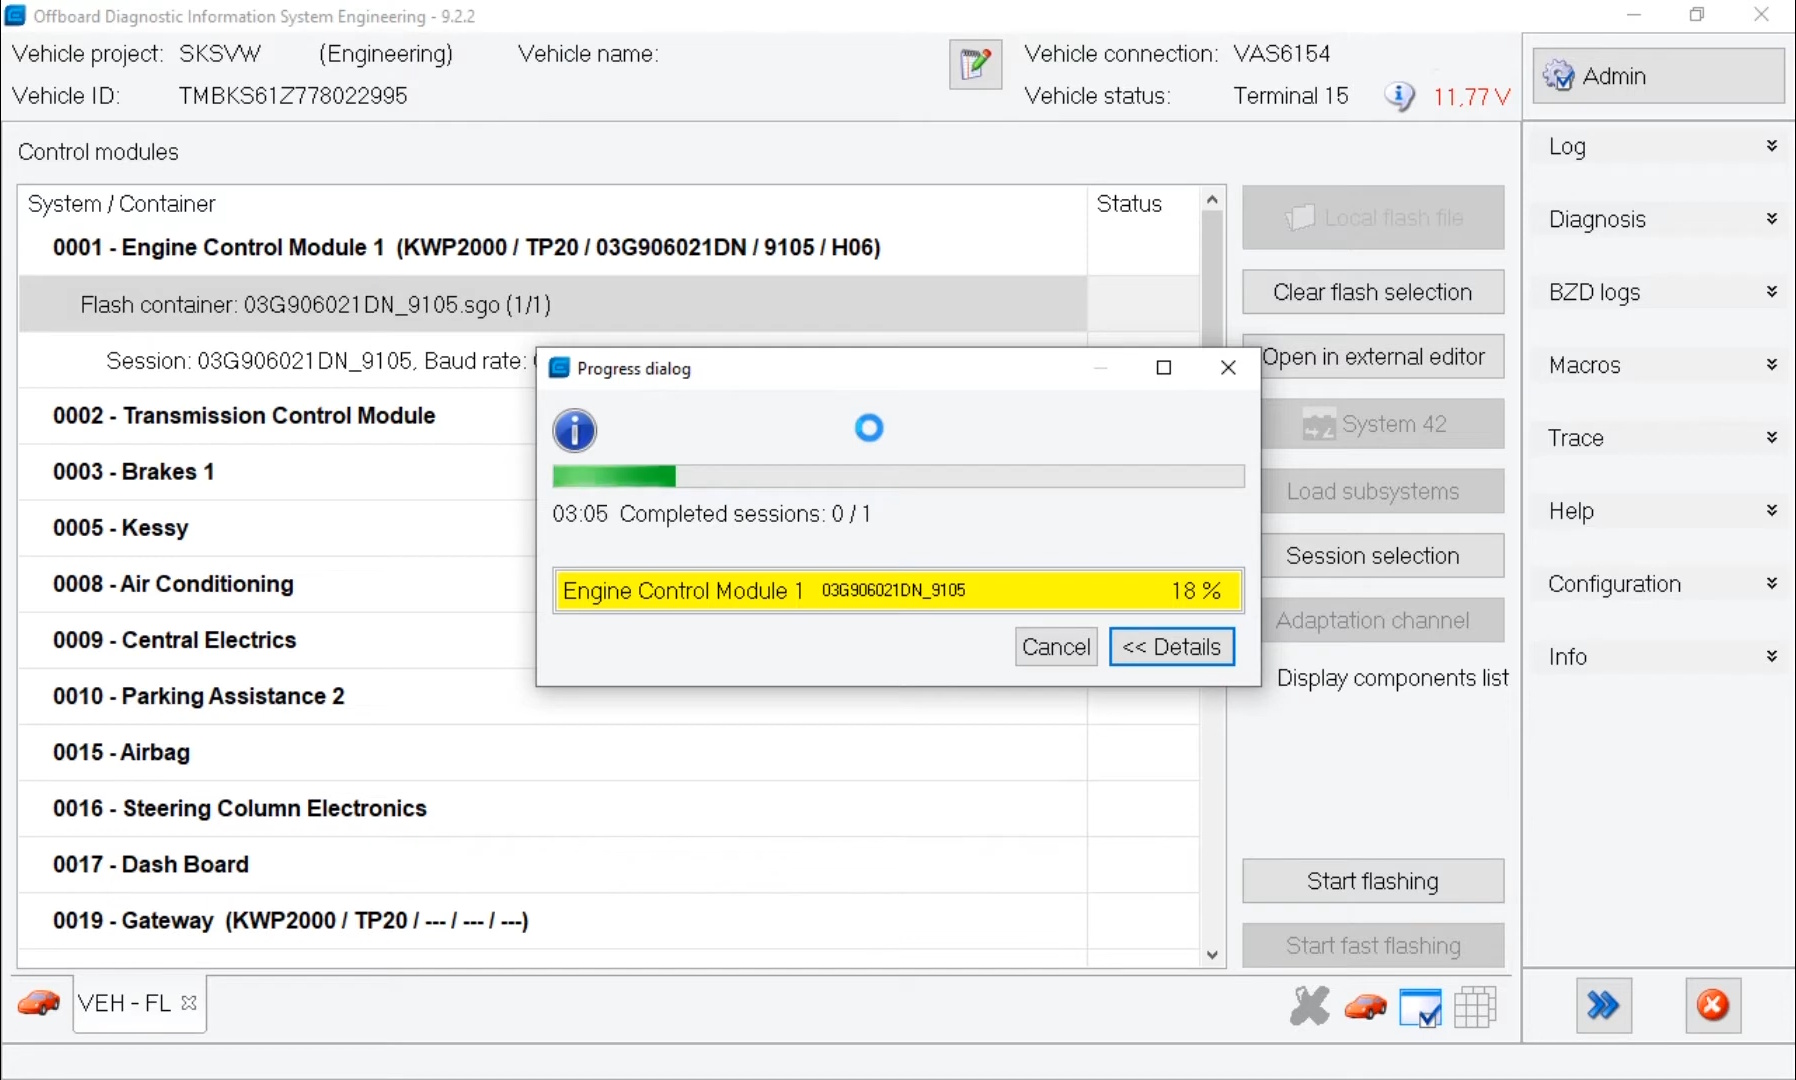Click the red X exit icon
Image resolution: width=1796 pixels, height=1080 pixels.
click(1712, 1006)
